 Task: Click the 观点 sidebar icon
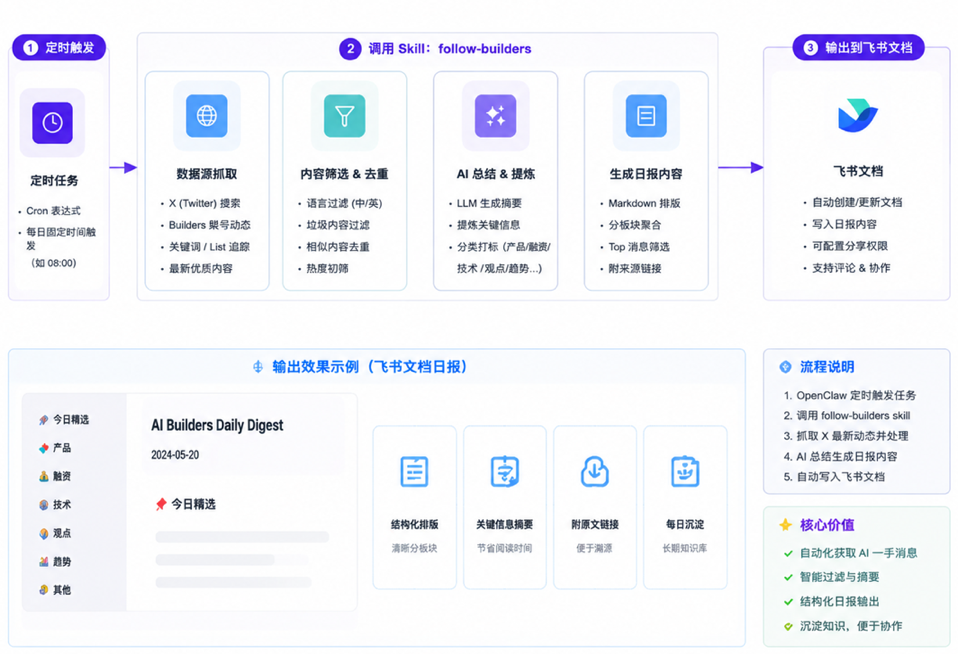point(43,534)
